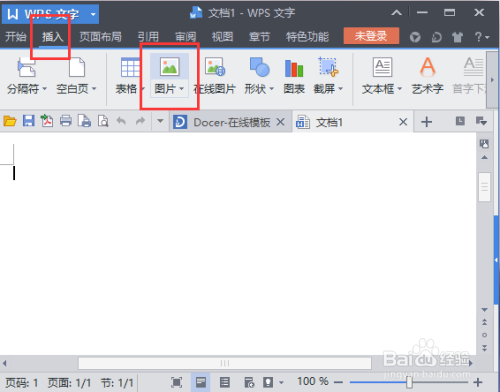Viewport: 500px width, 392px height.
Task: Redo action arrow
Action: 141,121
